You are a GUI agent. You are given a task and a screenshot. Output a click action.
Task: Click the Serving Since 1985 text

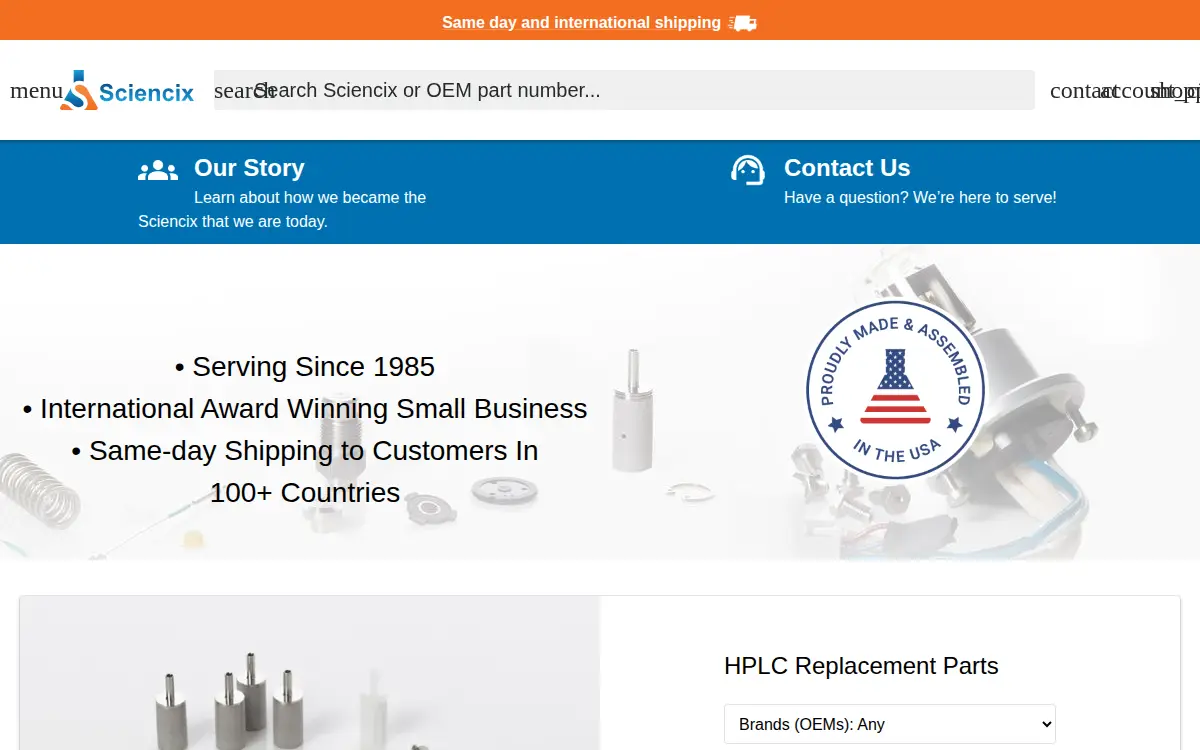point(305,367)
